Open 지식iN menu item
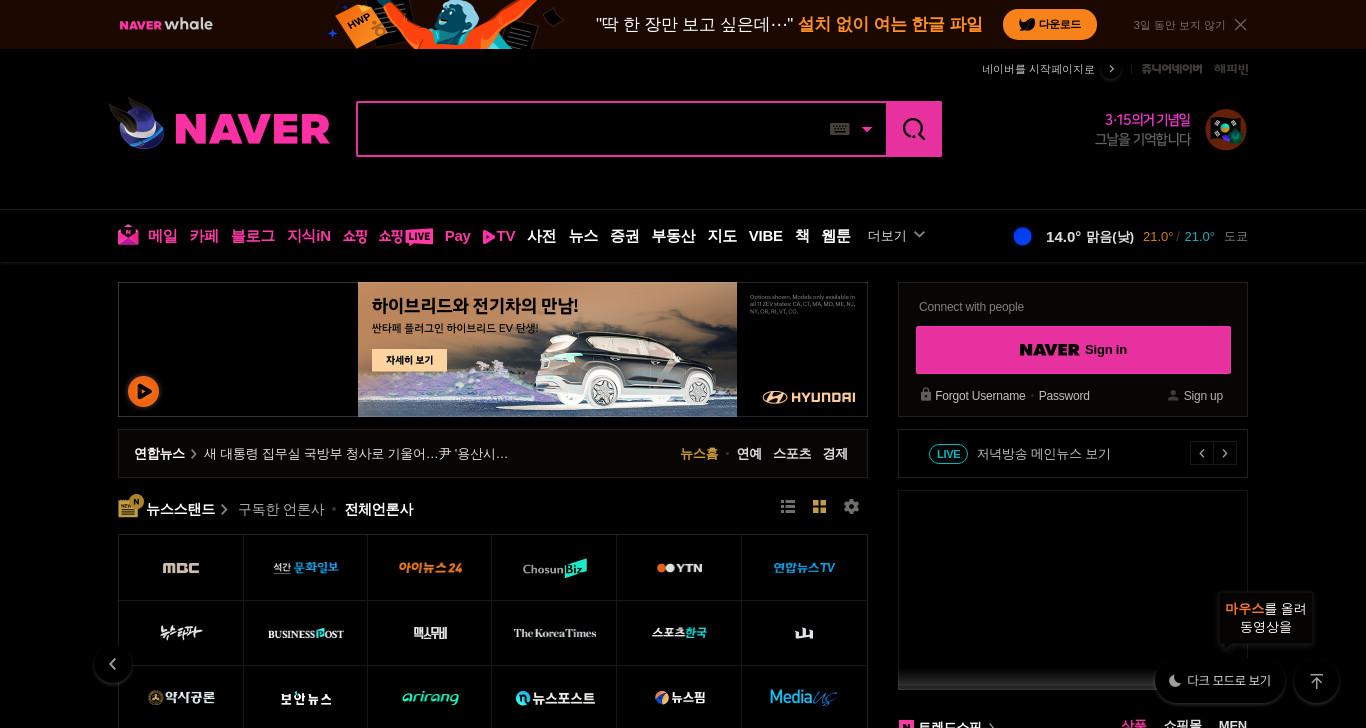 [x=309, y=236]
